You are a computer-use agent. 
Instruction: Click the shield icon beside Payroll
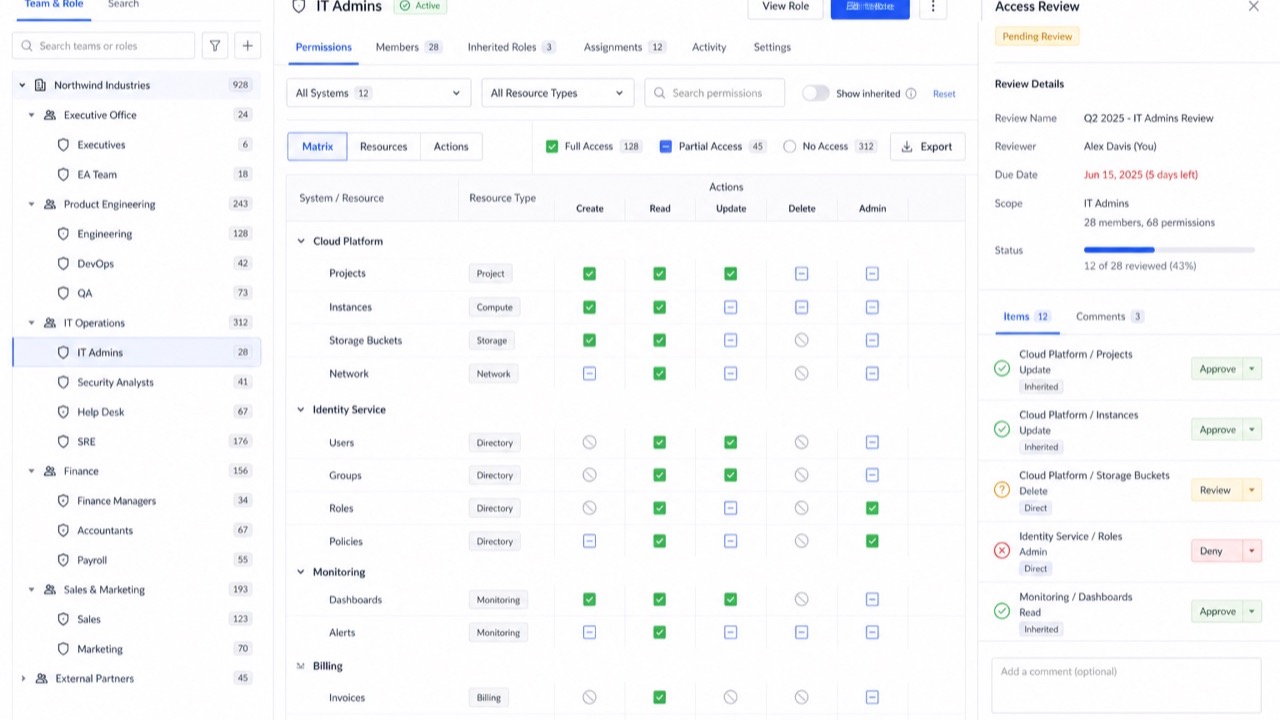pos(64,560)
